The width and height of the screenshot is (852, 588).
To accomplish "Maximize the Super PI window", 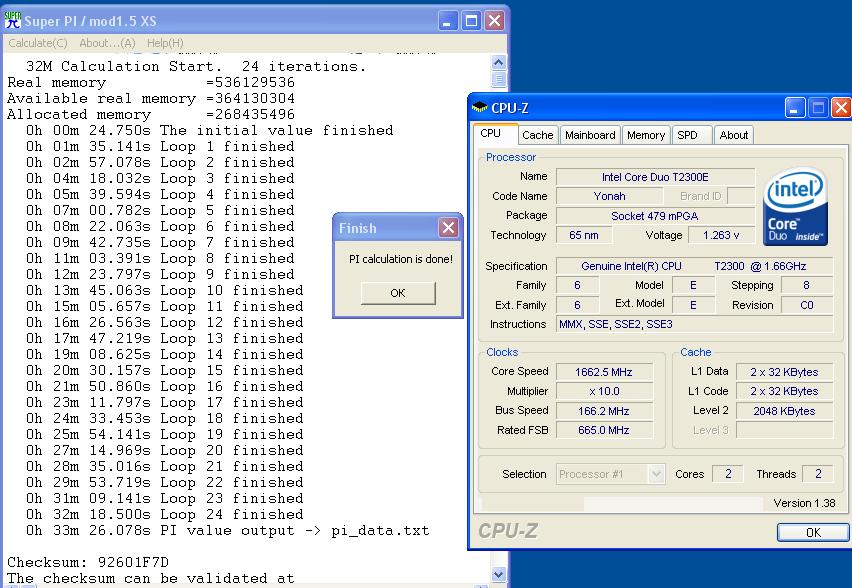I will click(471, 21).
